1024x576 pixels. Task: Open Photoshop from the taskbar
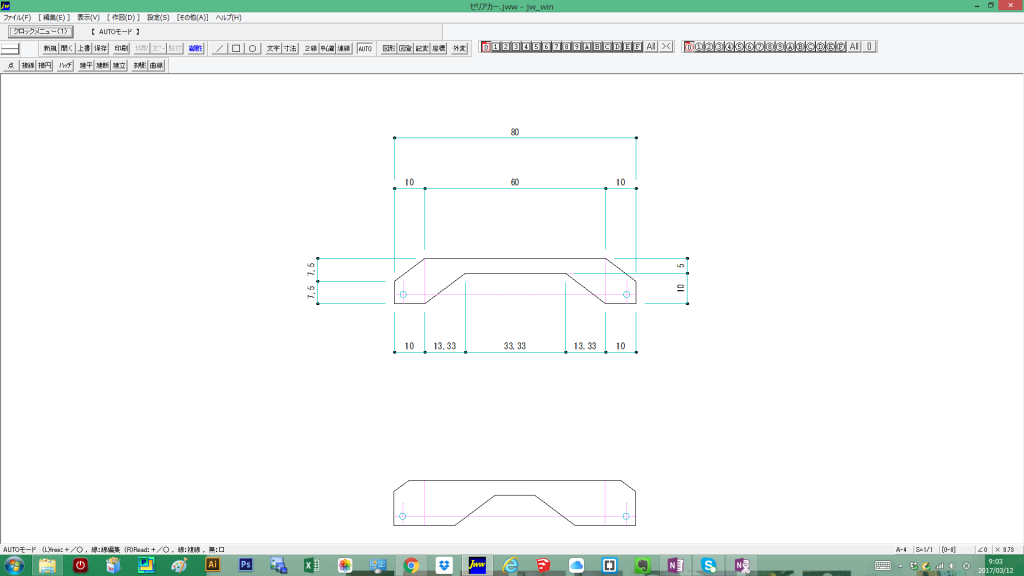[x=245, y=565]
